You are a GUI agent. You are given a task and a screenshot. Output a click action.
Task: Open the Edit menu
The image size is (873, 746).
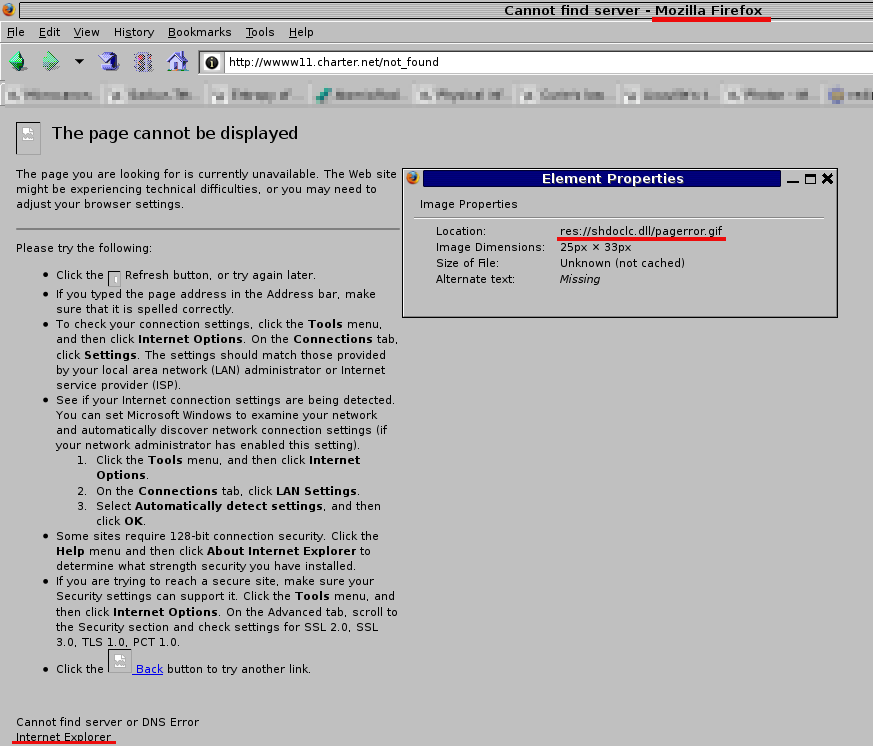tap(50, 32)
